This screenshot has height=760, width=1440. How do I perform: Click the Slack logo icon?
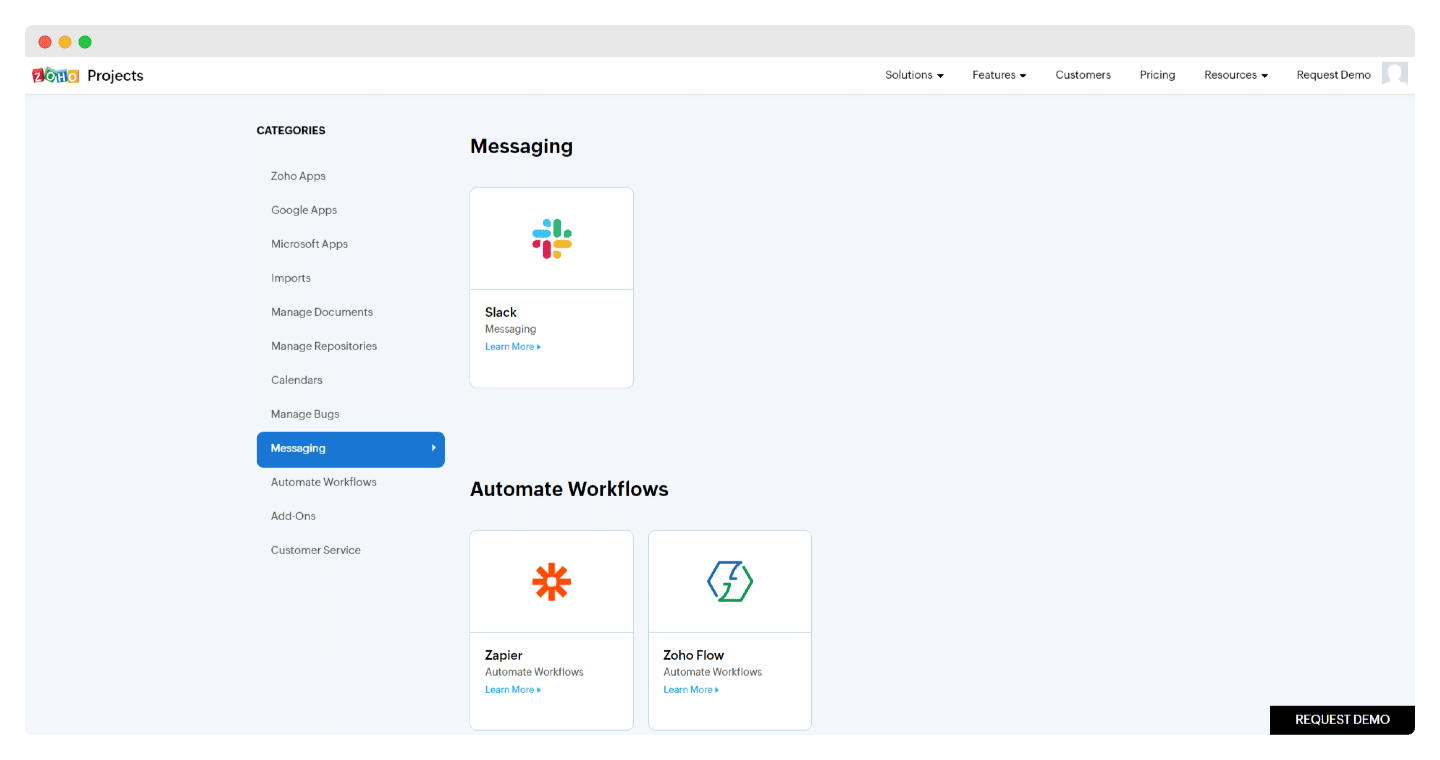[x=552, y=239]
